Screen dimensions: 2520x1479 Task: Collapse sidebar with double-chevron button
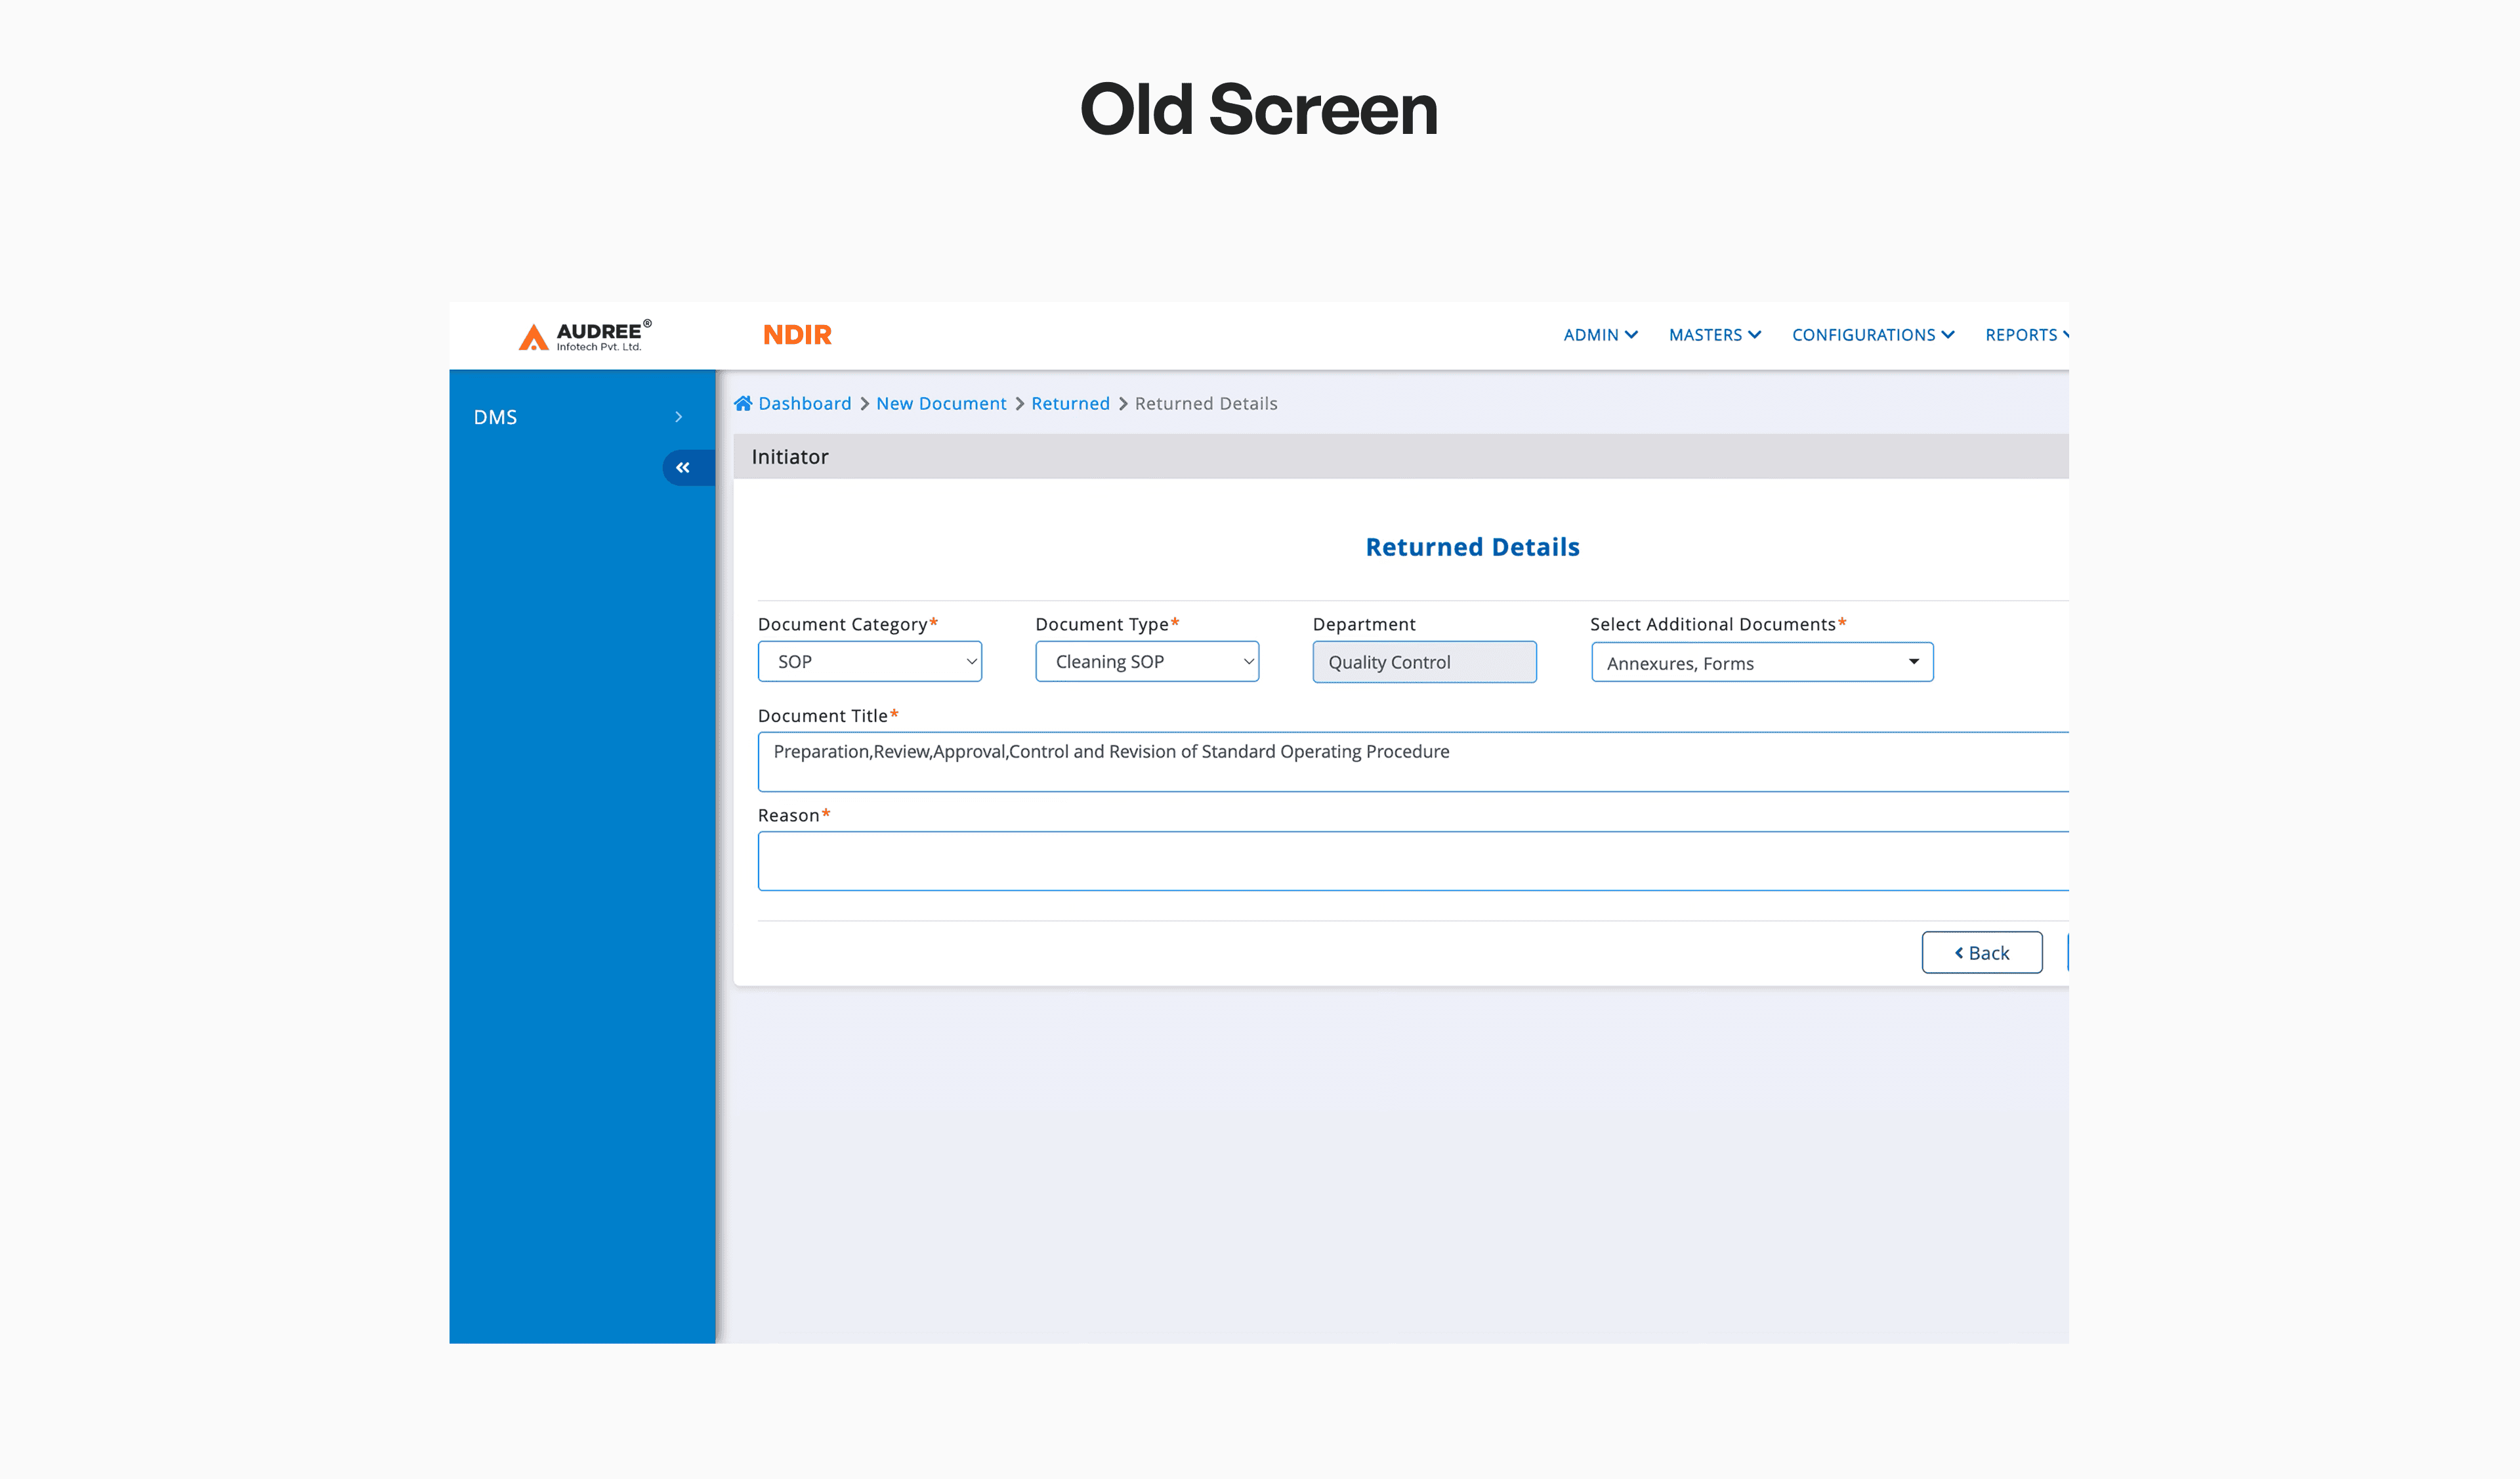683,467
